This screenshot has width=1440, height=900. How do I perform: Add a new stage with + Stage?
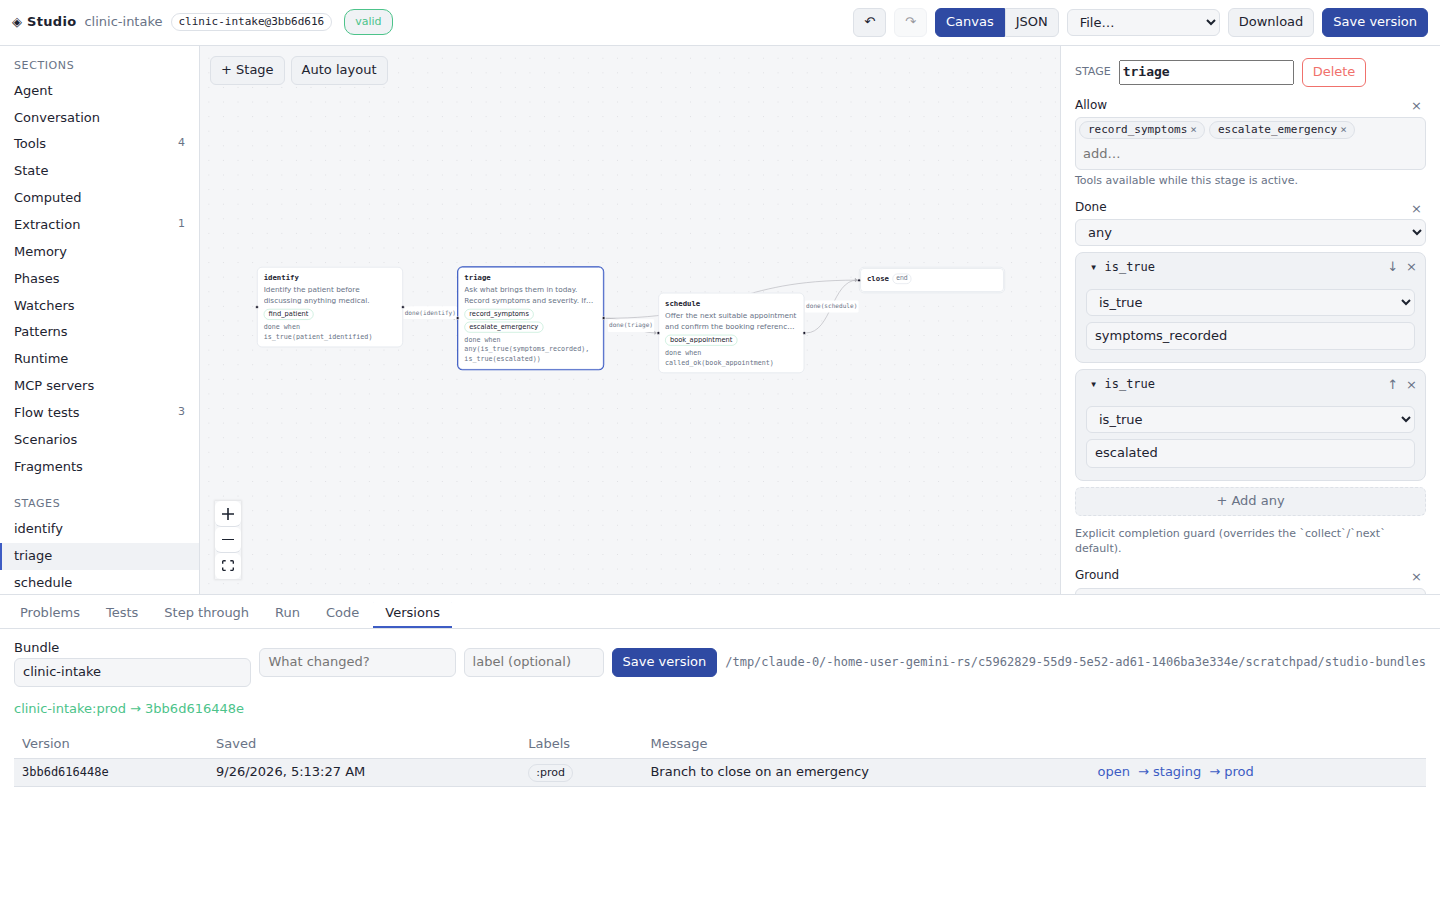click(x=247, y=70)
